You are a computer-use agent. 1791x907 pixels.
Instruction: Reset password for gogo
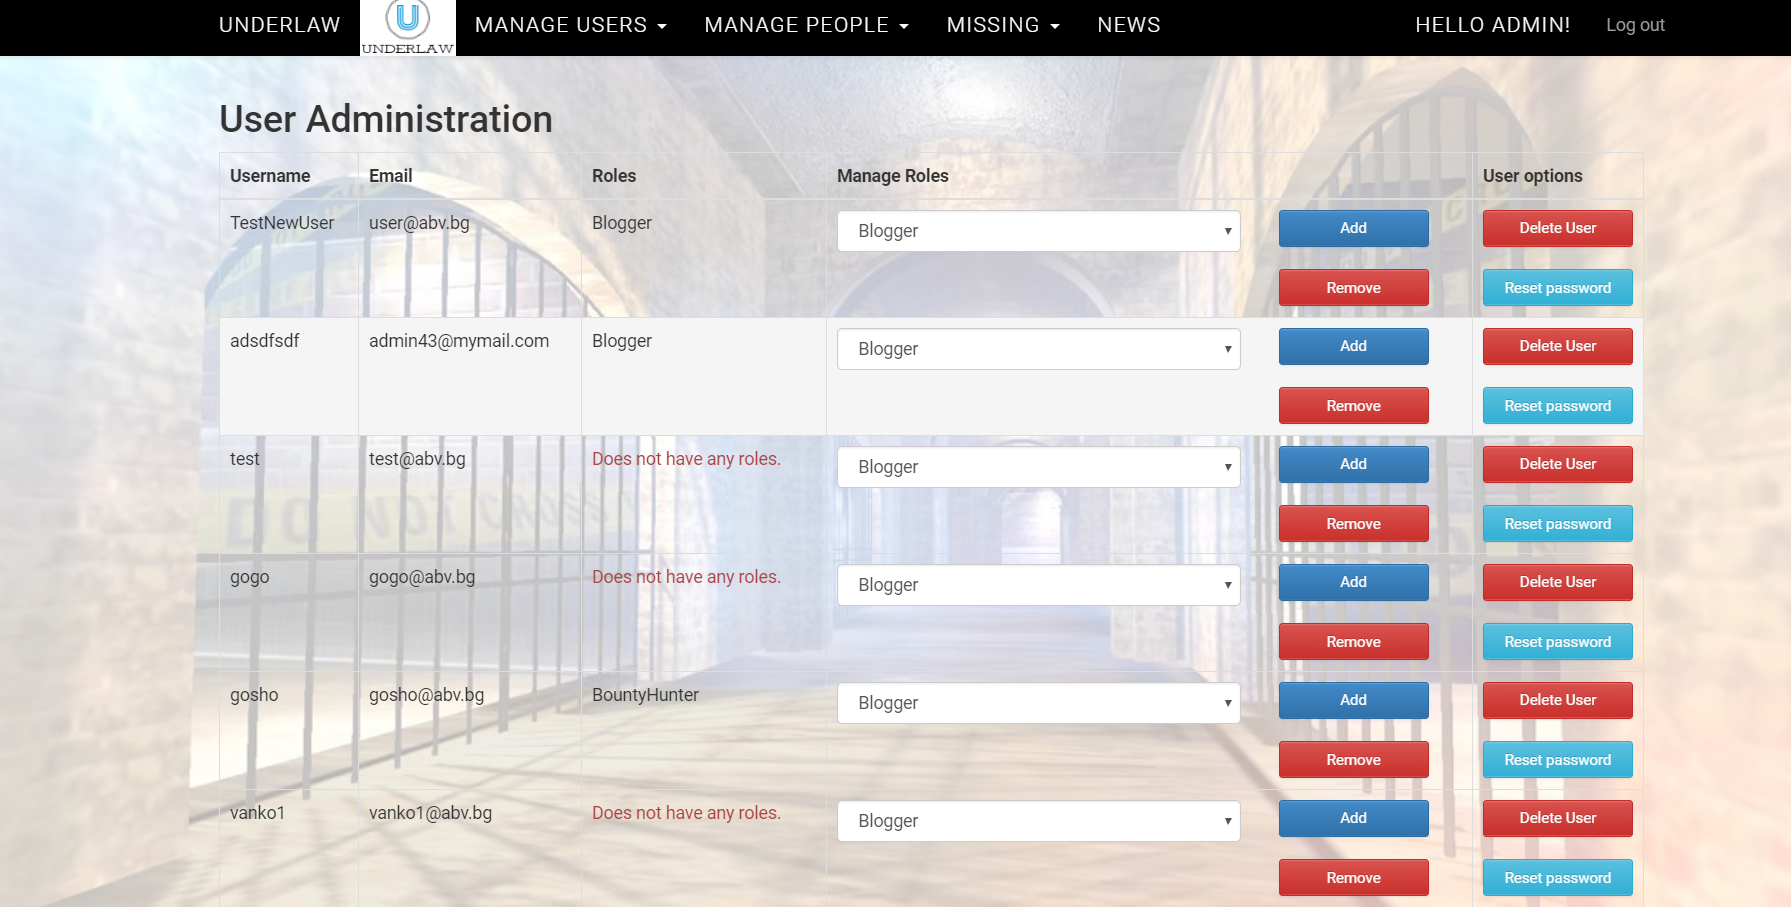coord(1557,642)
